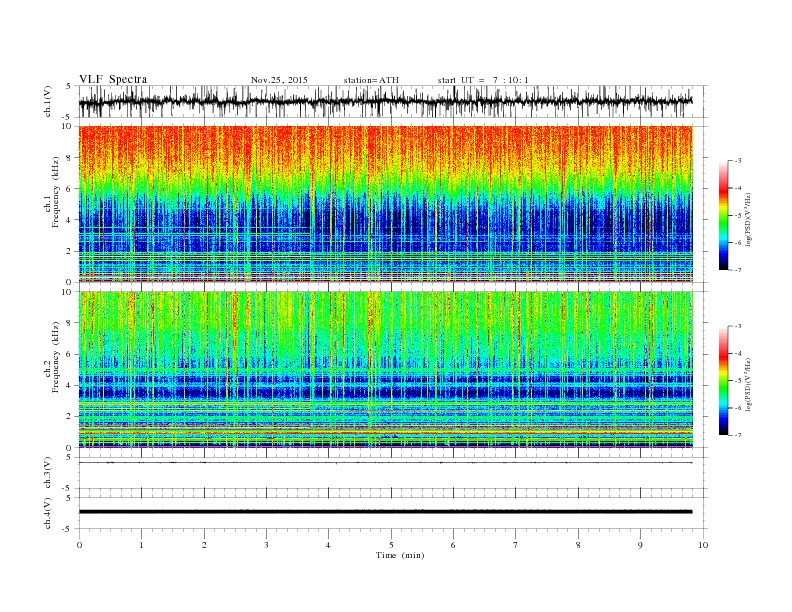The width and height of the screenshot is (792, 612).
Task: Click time axis tick label "6"
Action: [453, 545]
